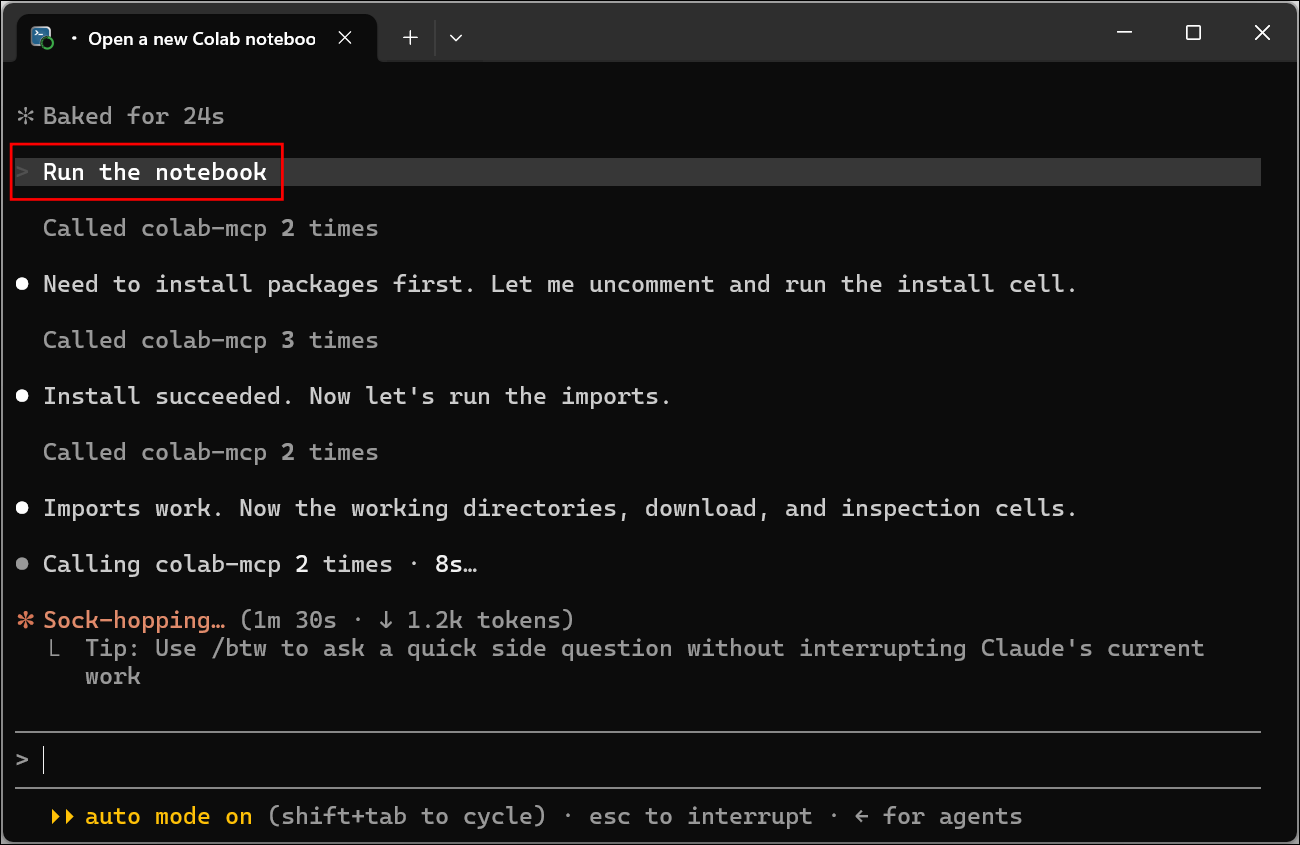Click 'Called colab-mcp 2 times' below Run the notebook
The image size is (1300, 845).
click(x=210, y=228)
